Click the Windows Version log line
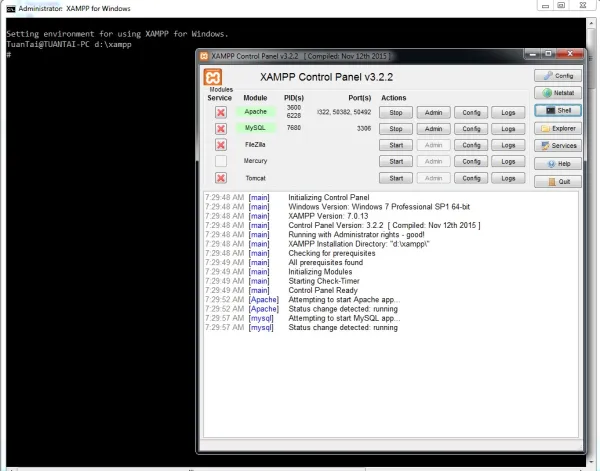600x471 pixels. (x=379, y=207)
